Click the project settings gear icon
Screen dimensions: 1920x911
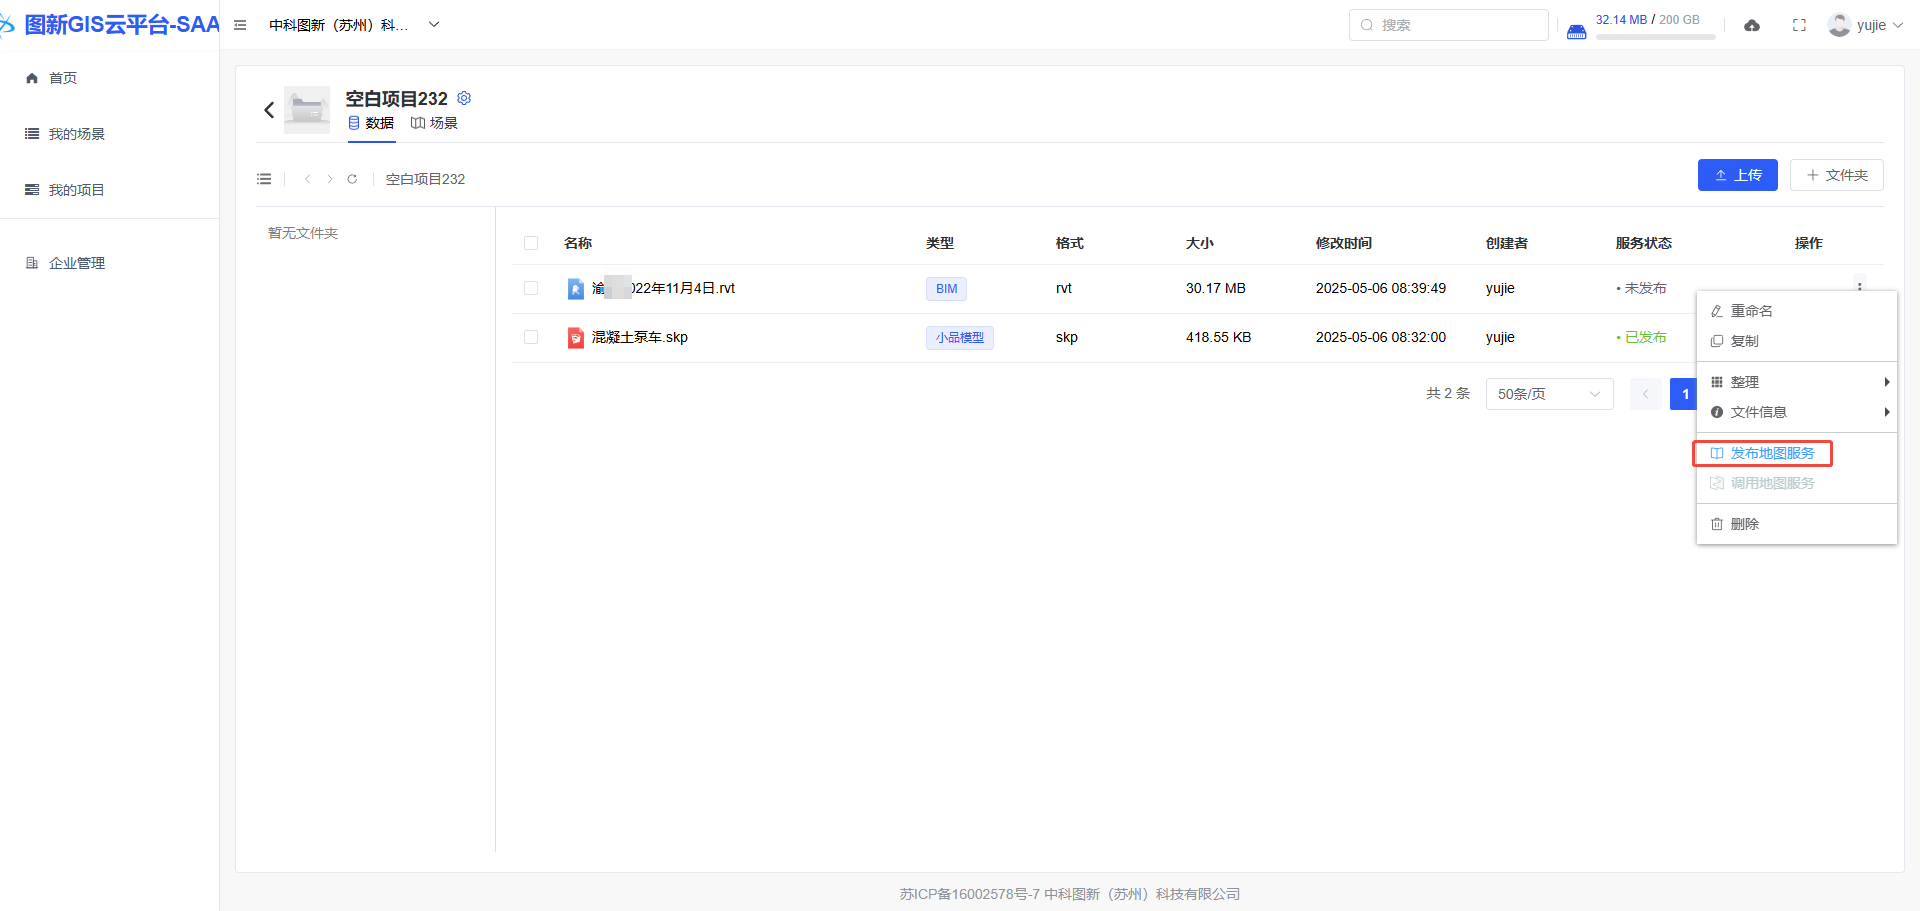[x=464, y=98]
